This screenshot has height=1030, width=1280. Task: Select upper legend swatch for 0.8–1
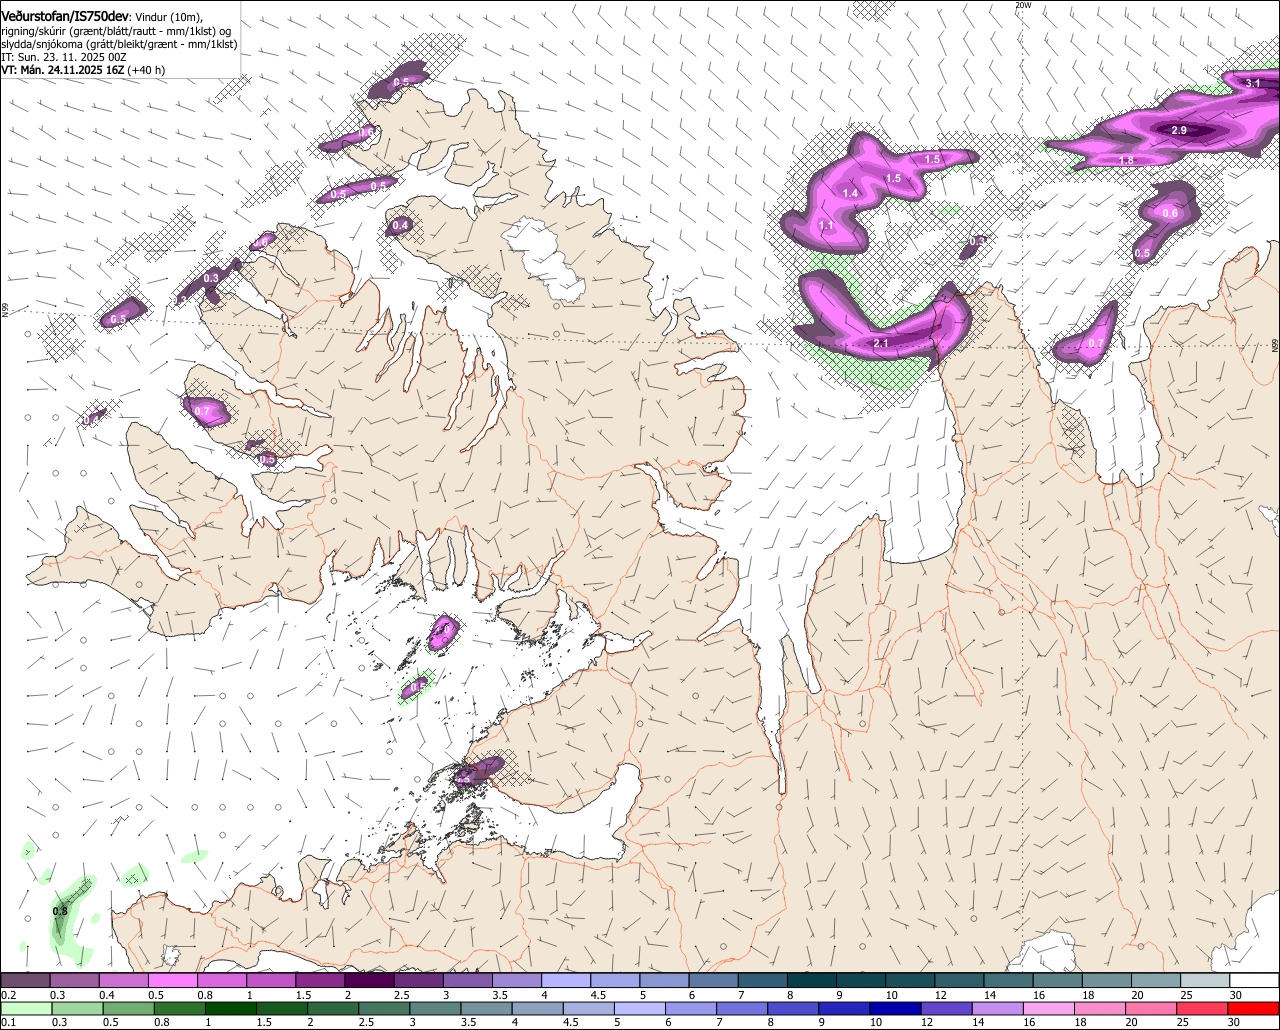pos(222,981)
